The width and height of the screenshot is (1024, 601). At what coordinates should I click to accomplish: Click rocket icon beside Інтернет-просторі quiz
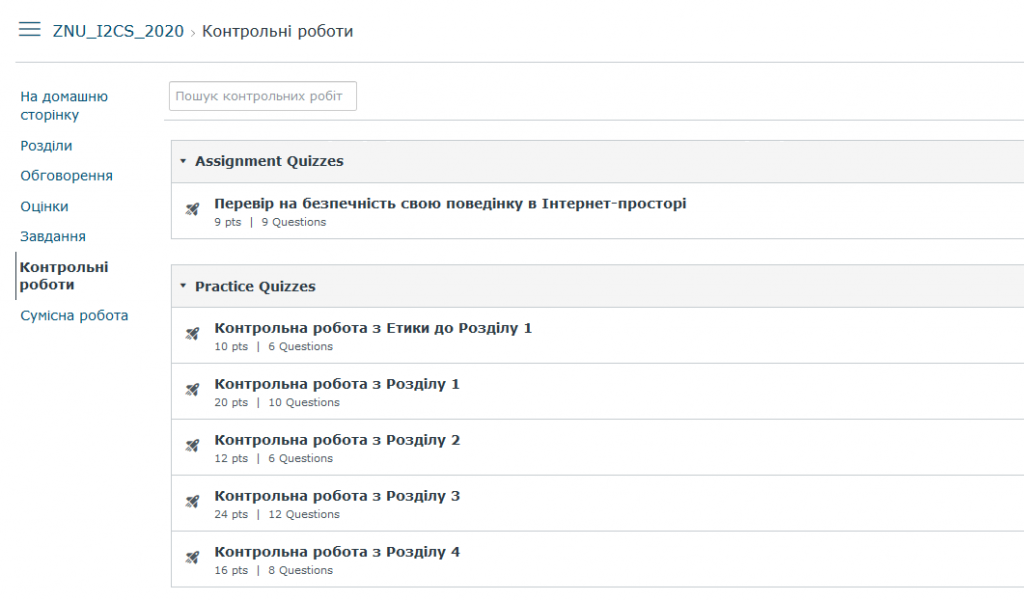click(x=193, y=210)
